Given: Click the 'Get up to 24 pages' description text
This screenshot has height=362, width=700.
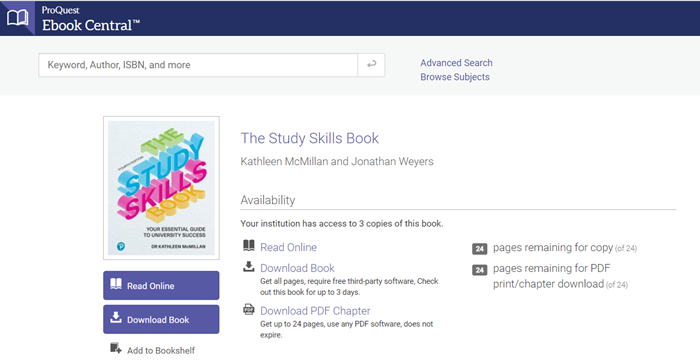Looking at the screenshot, I should pos(346,329).
